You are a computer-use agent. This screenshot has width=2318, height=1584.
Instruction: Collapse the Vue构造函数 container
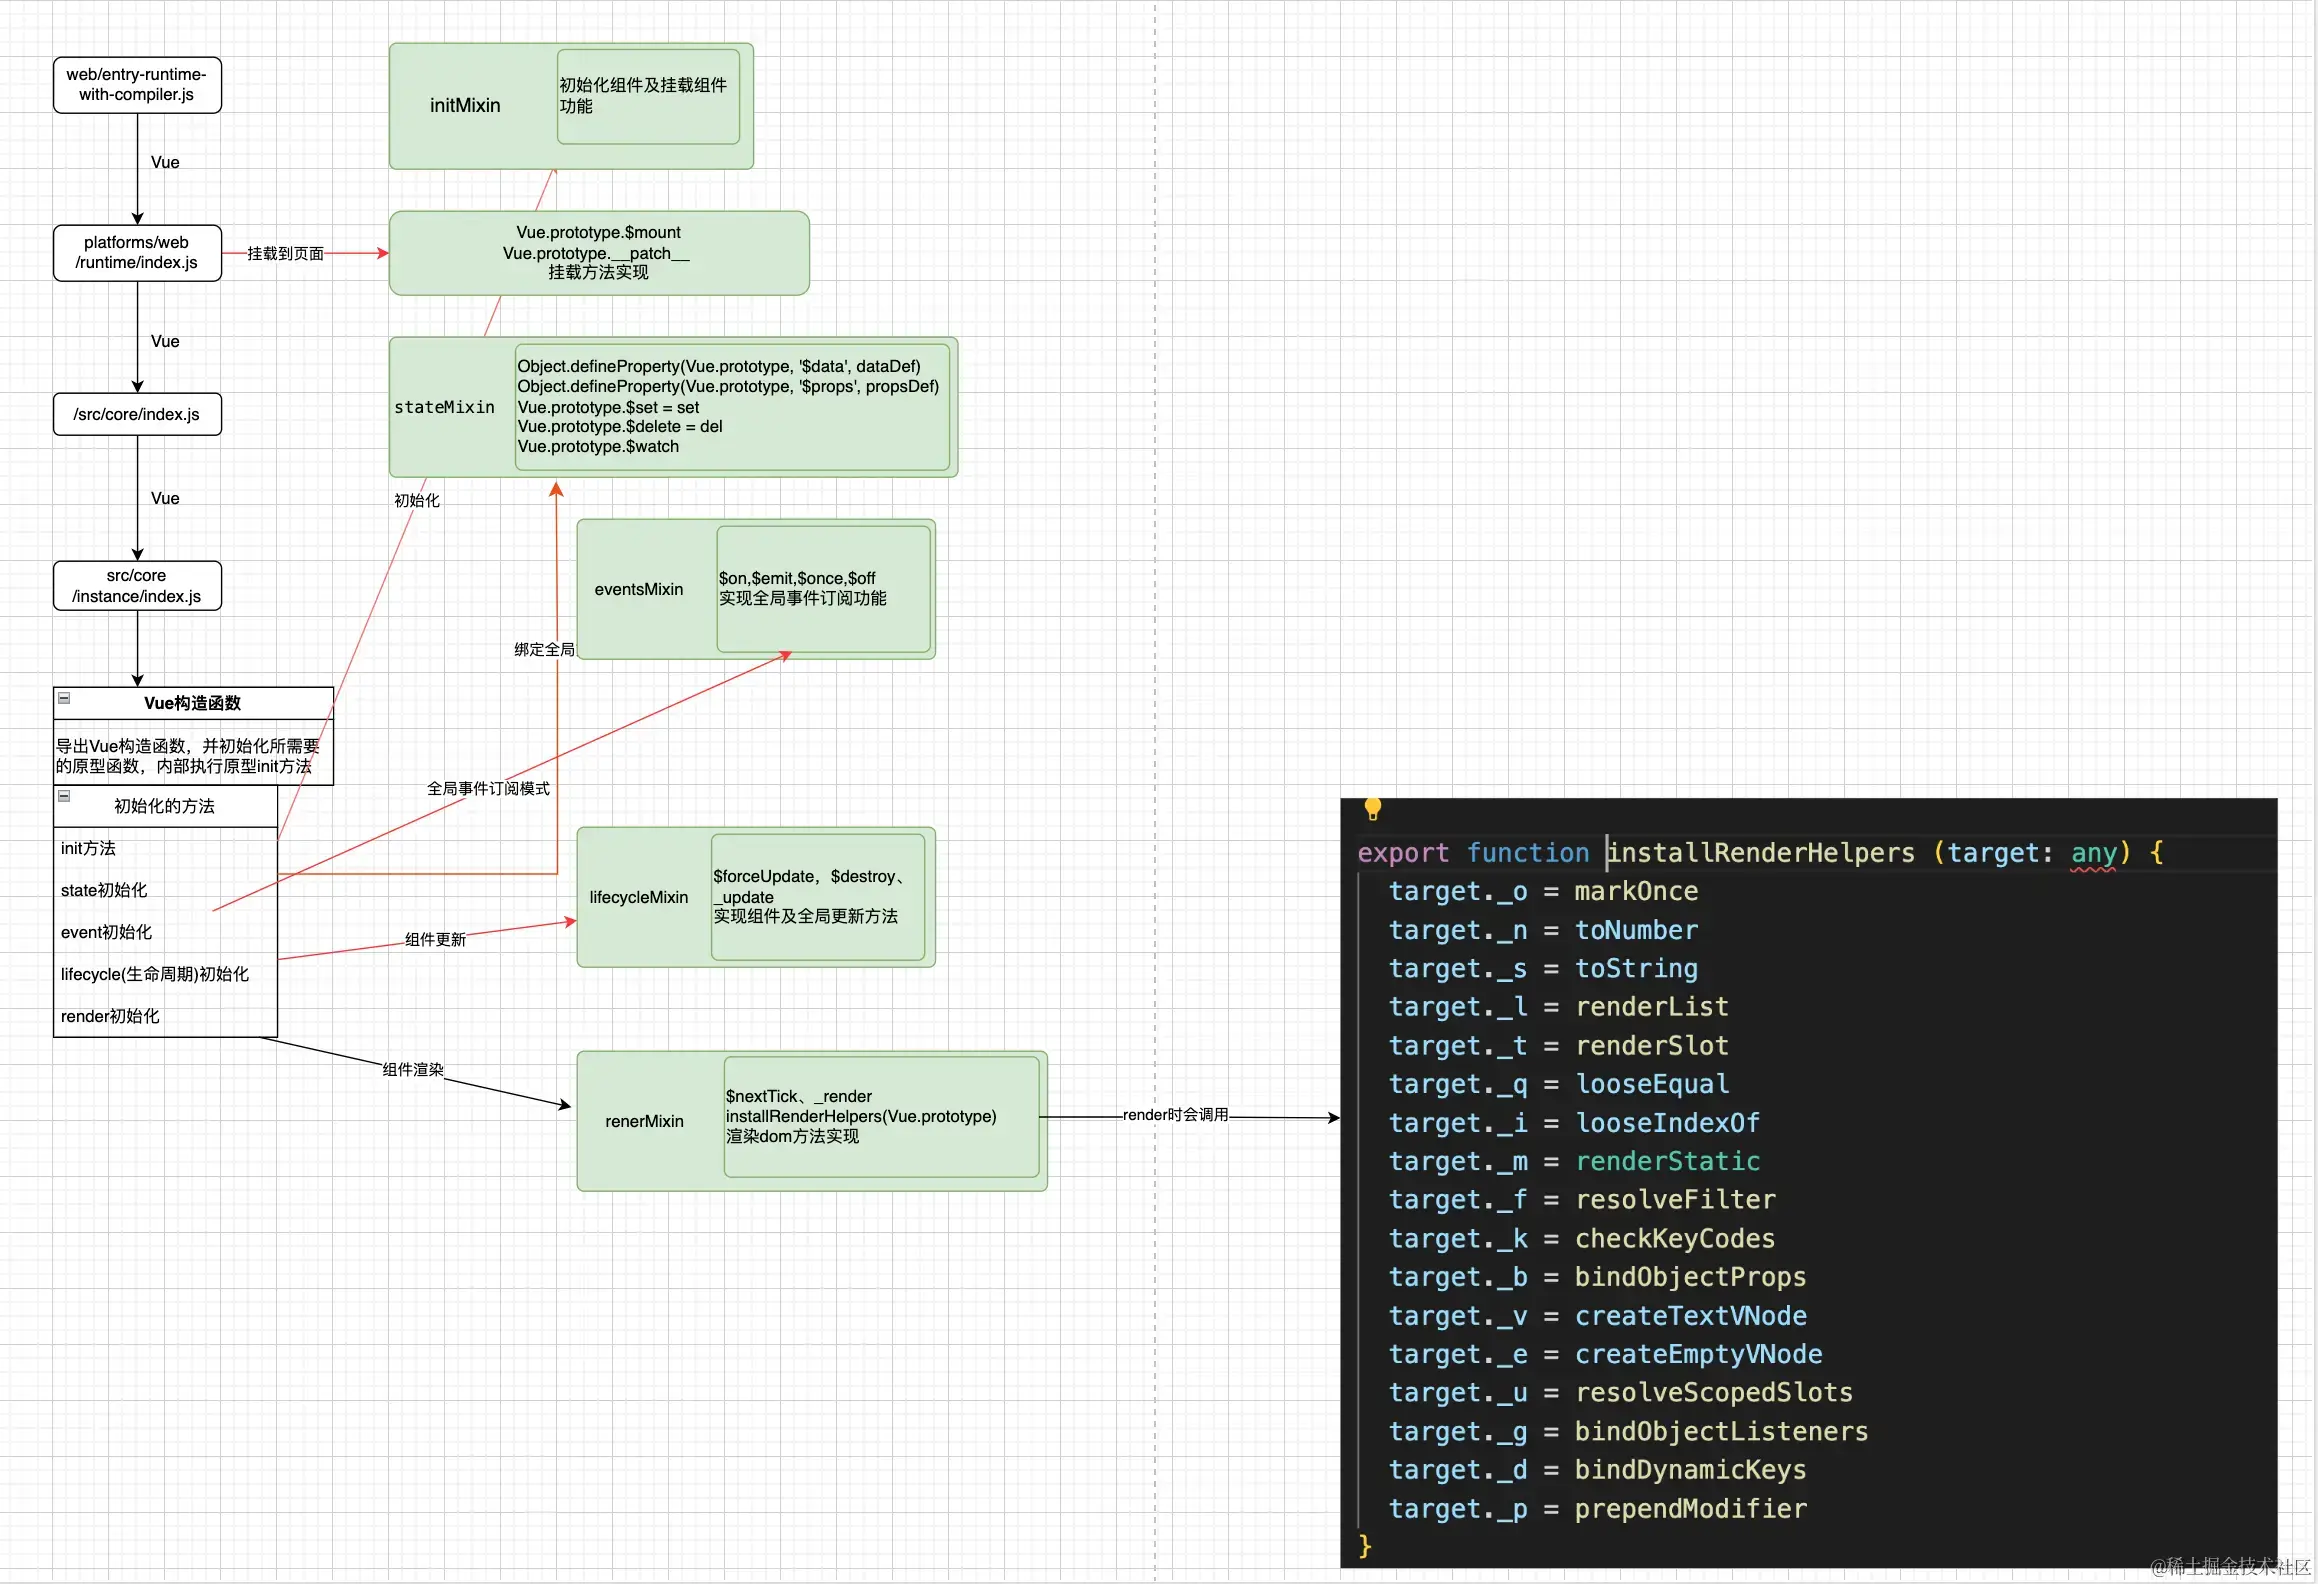point(64,698)
